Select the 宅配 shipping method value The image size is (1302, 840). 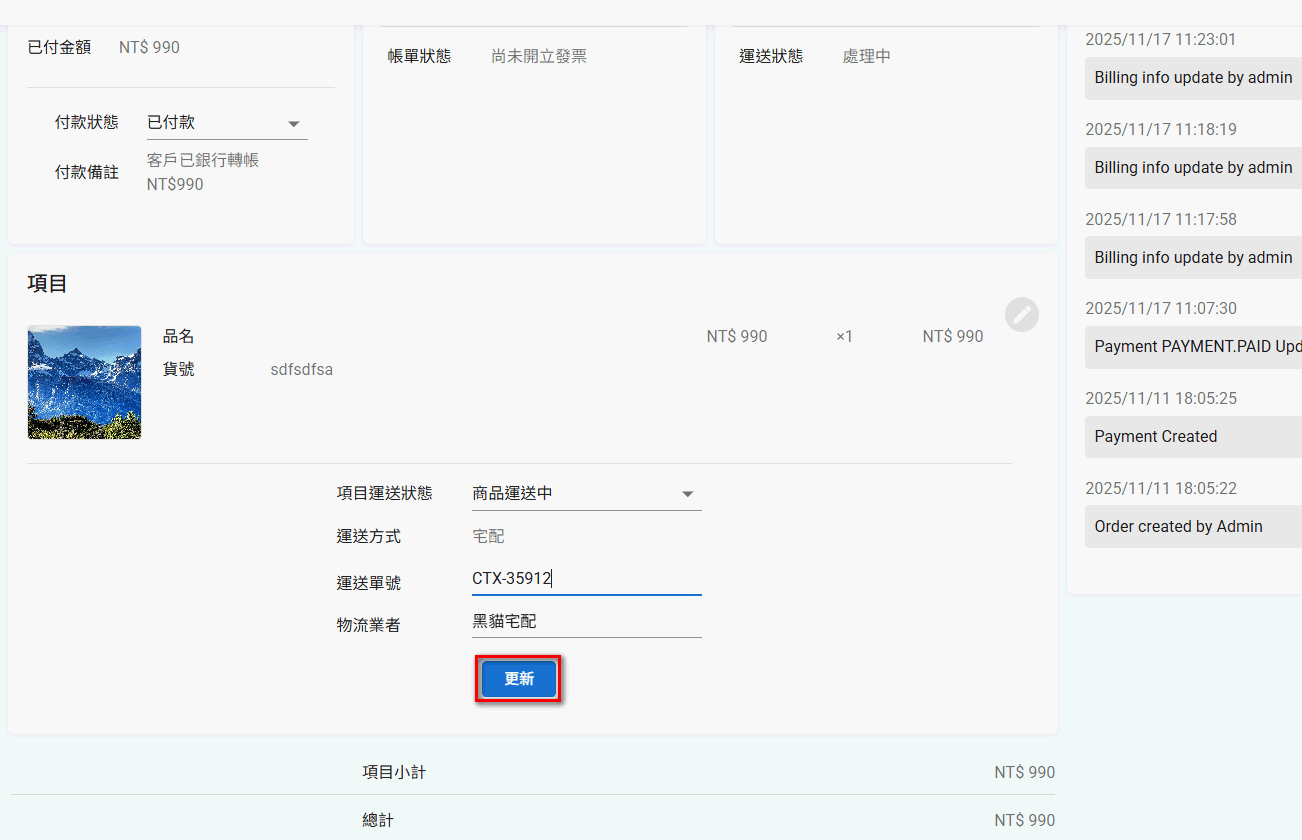click(488, 537)
